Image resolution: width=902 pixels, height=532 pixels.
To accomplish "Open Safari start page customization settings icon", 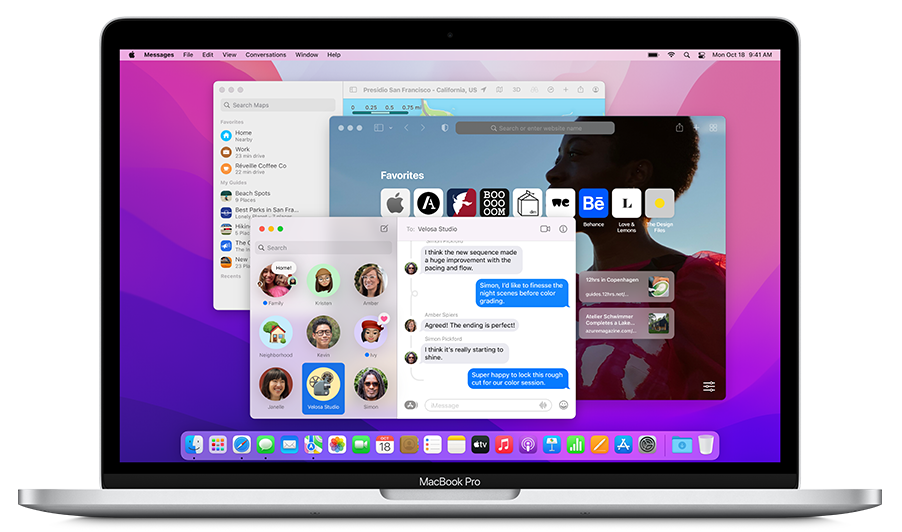I will tap(709, 386).
